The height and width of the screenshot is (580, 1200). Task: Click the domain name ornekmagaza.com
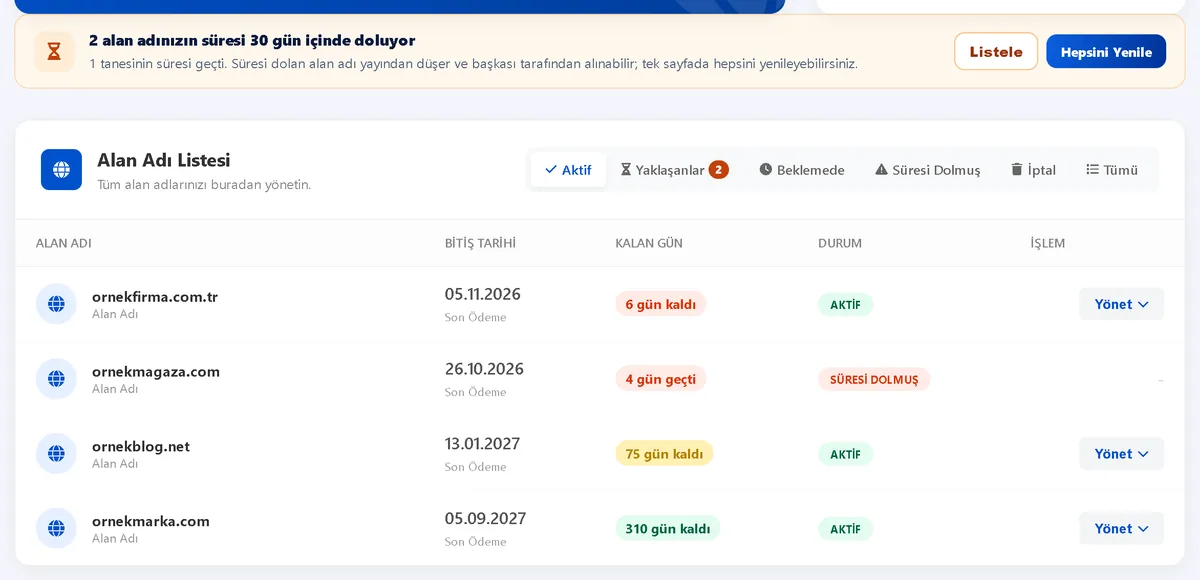point(156,372)
